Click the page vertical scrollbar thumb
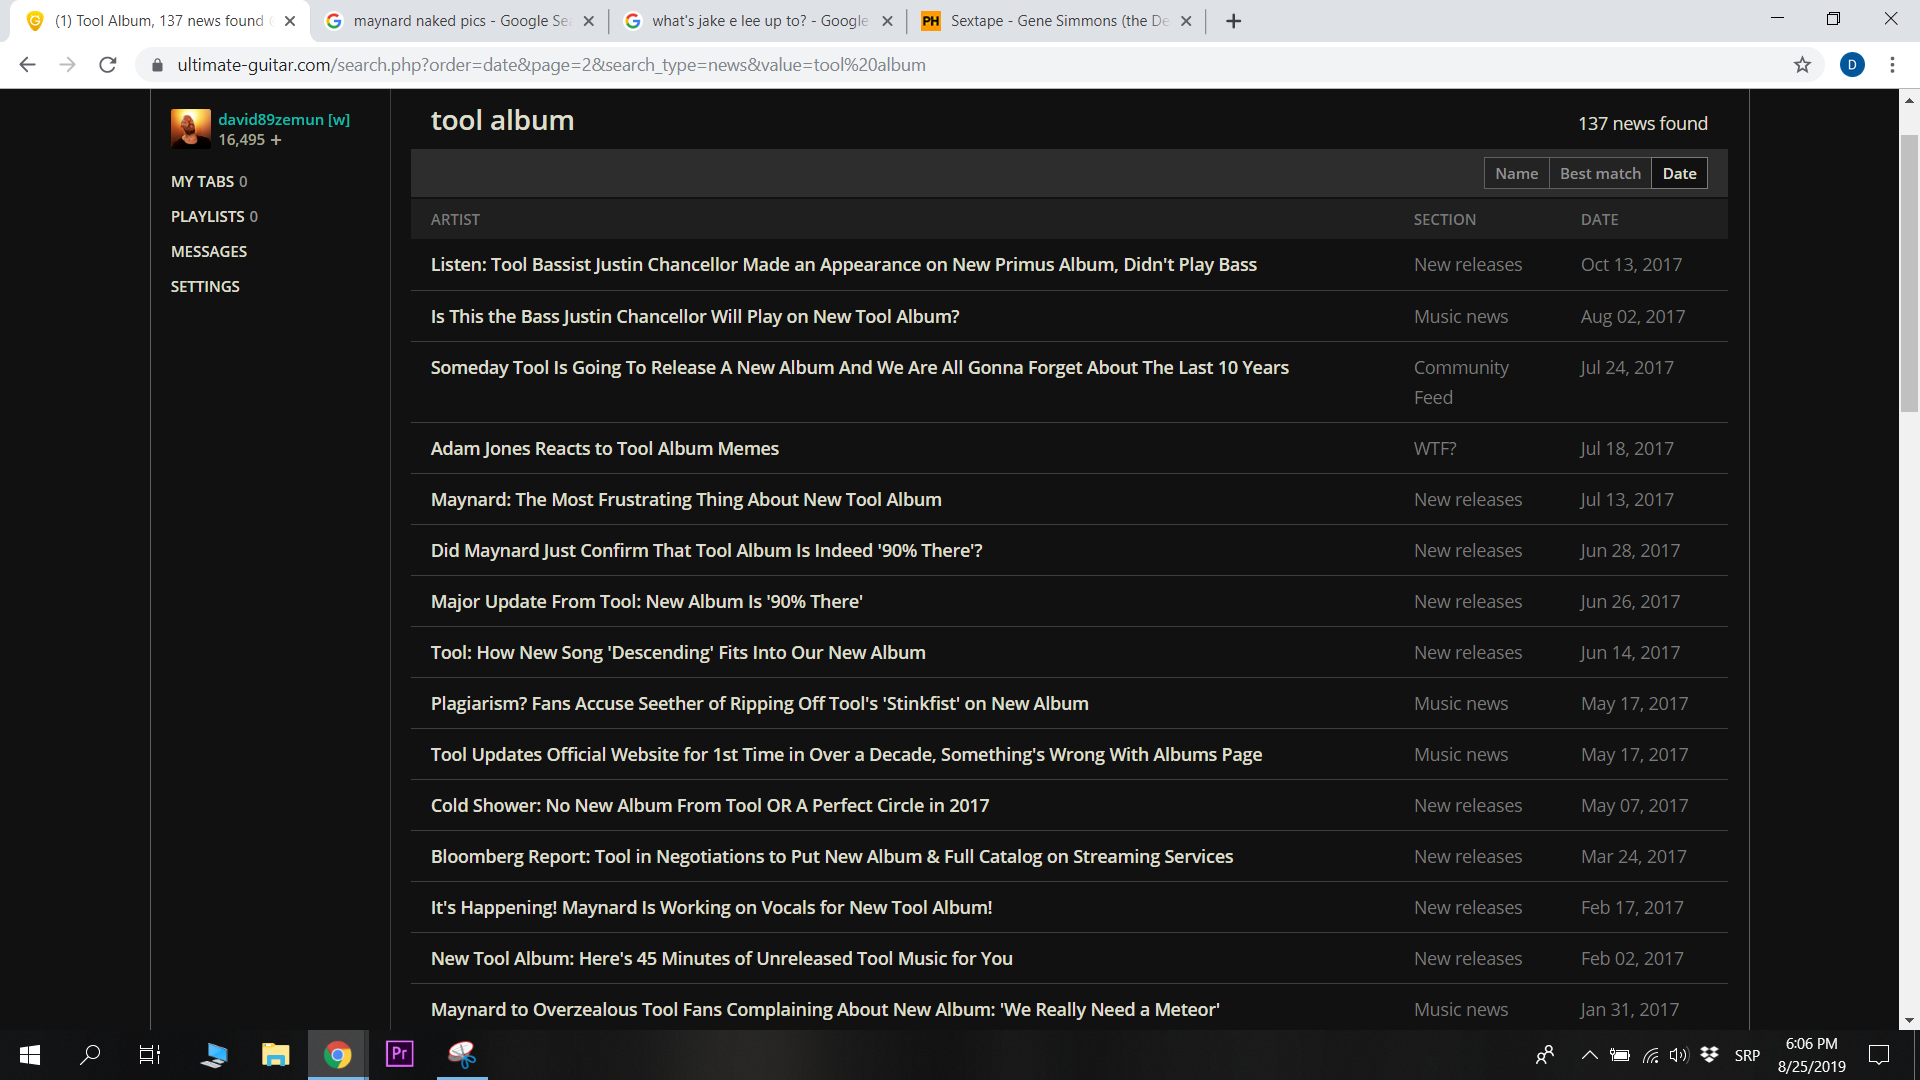Image resolution: width=1920 pixels, height=1080 pixels. (1909, 272)
